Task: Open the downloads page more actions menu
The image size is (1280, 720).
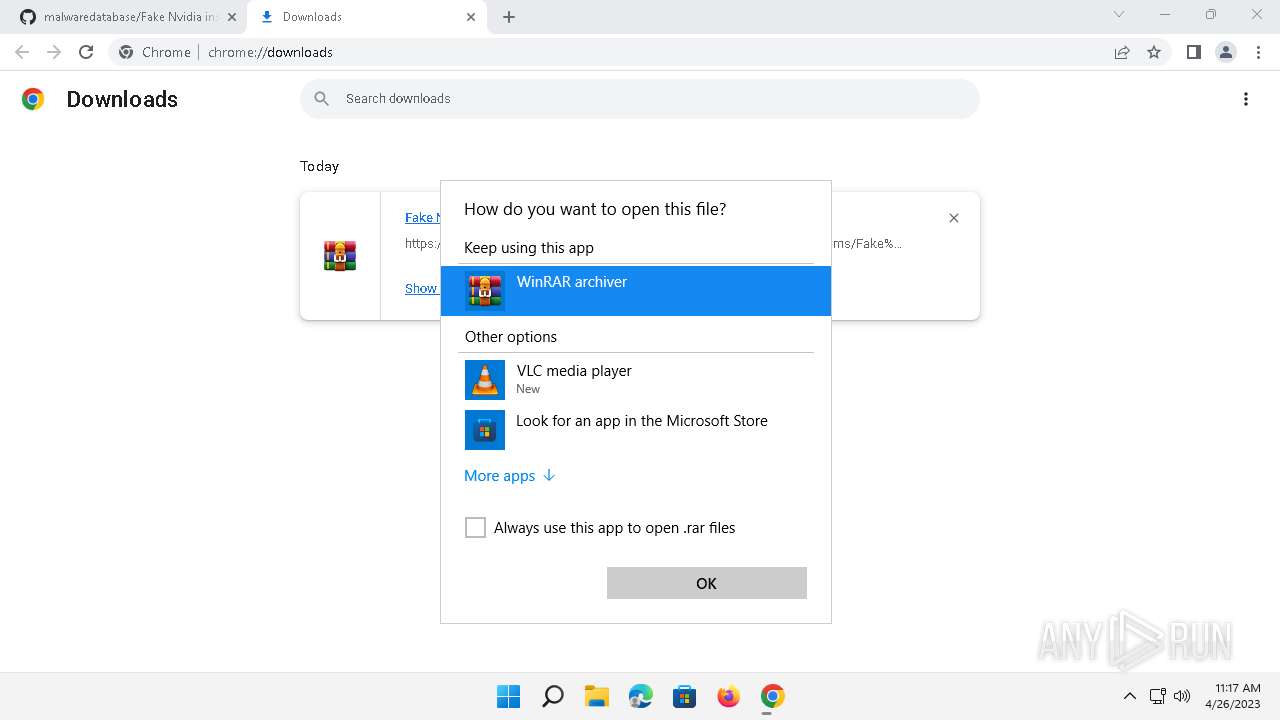Action: pos(1246,99)
